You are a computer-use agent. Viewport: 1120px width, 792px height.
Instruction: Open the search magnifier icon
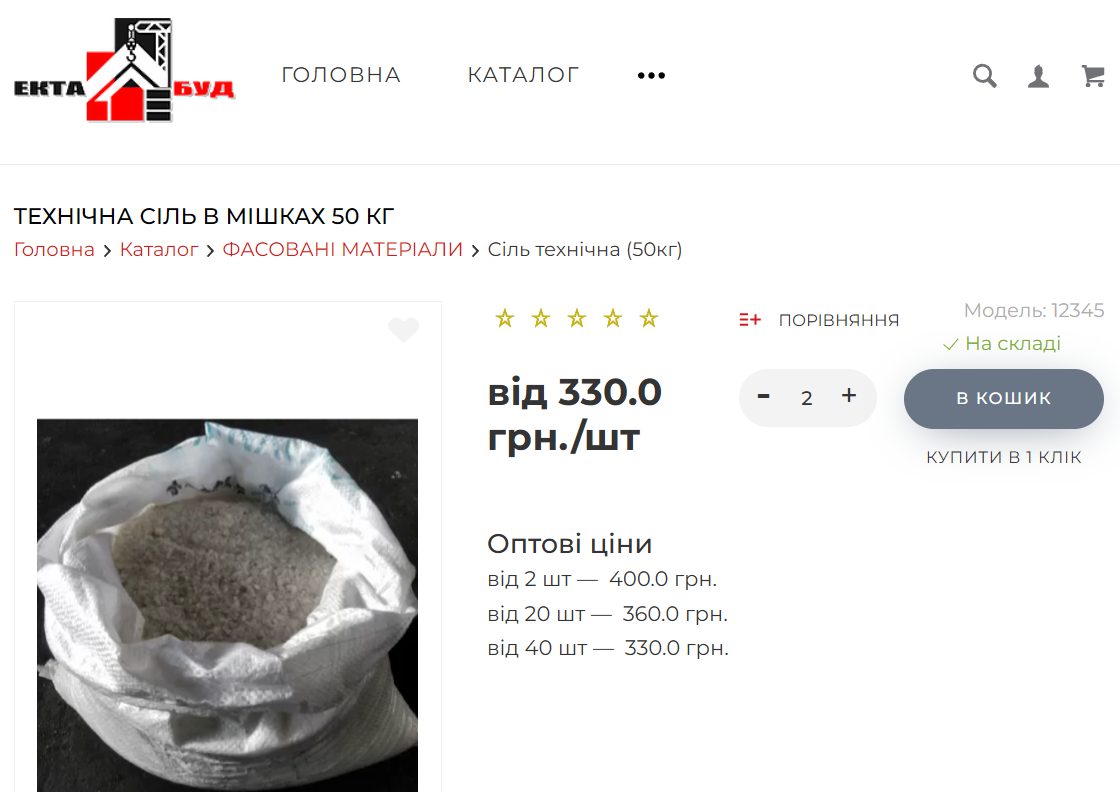click(984, 76)
